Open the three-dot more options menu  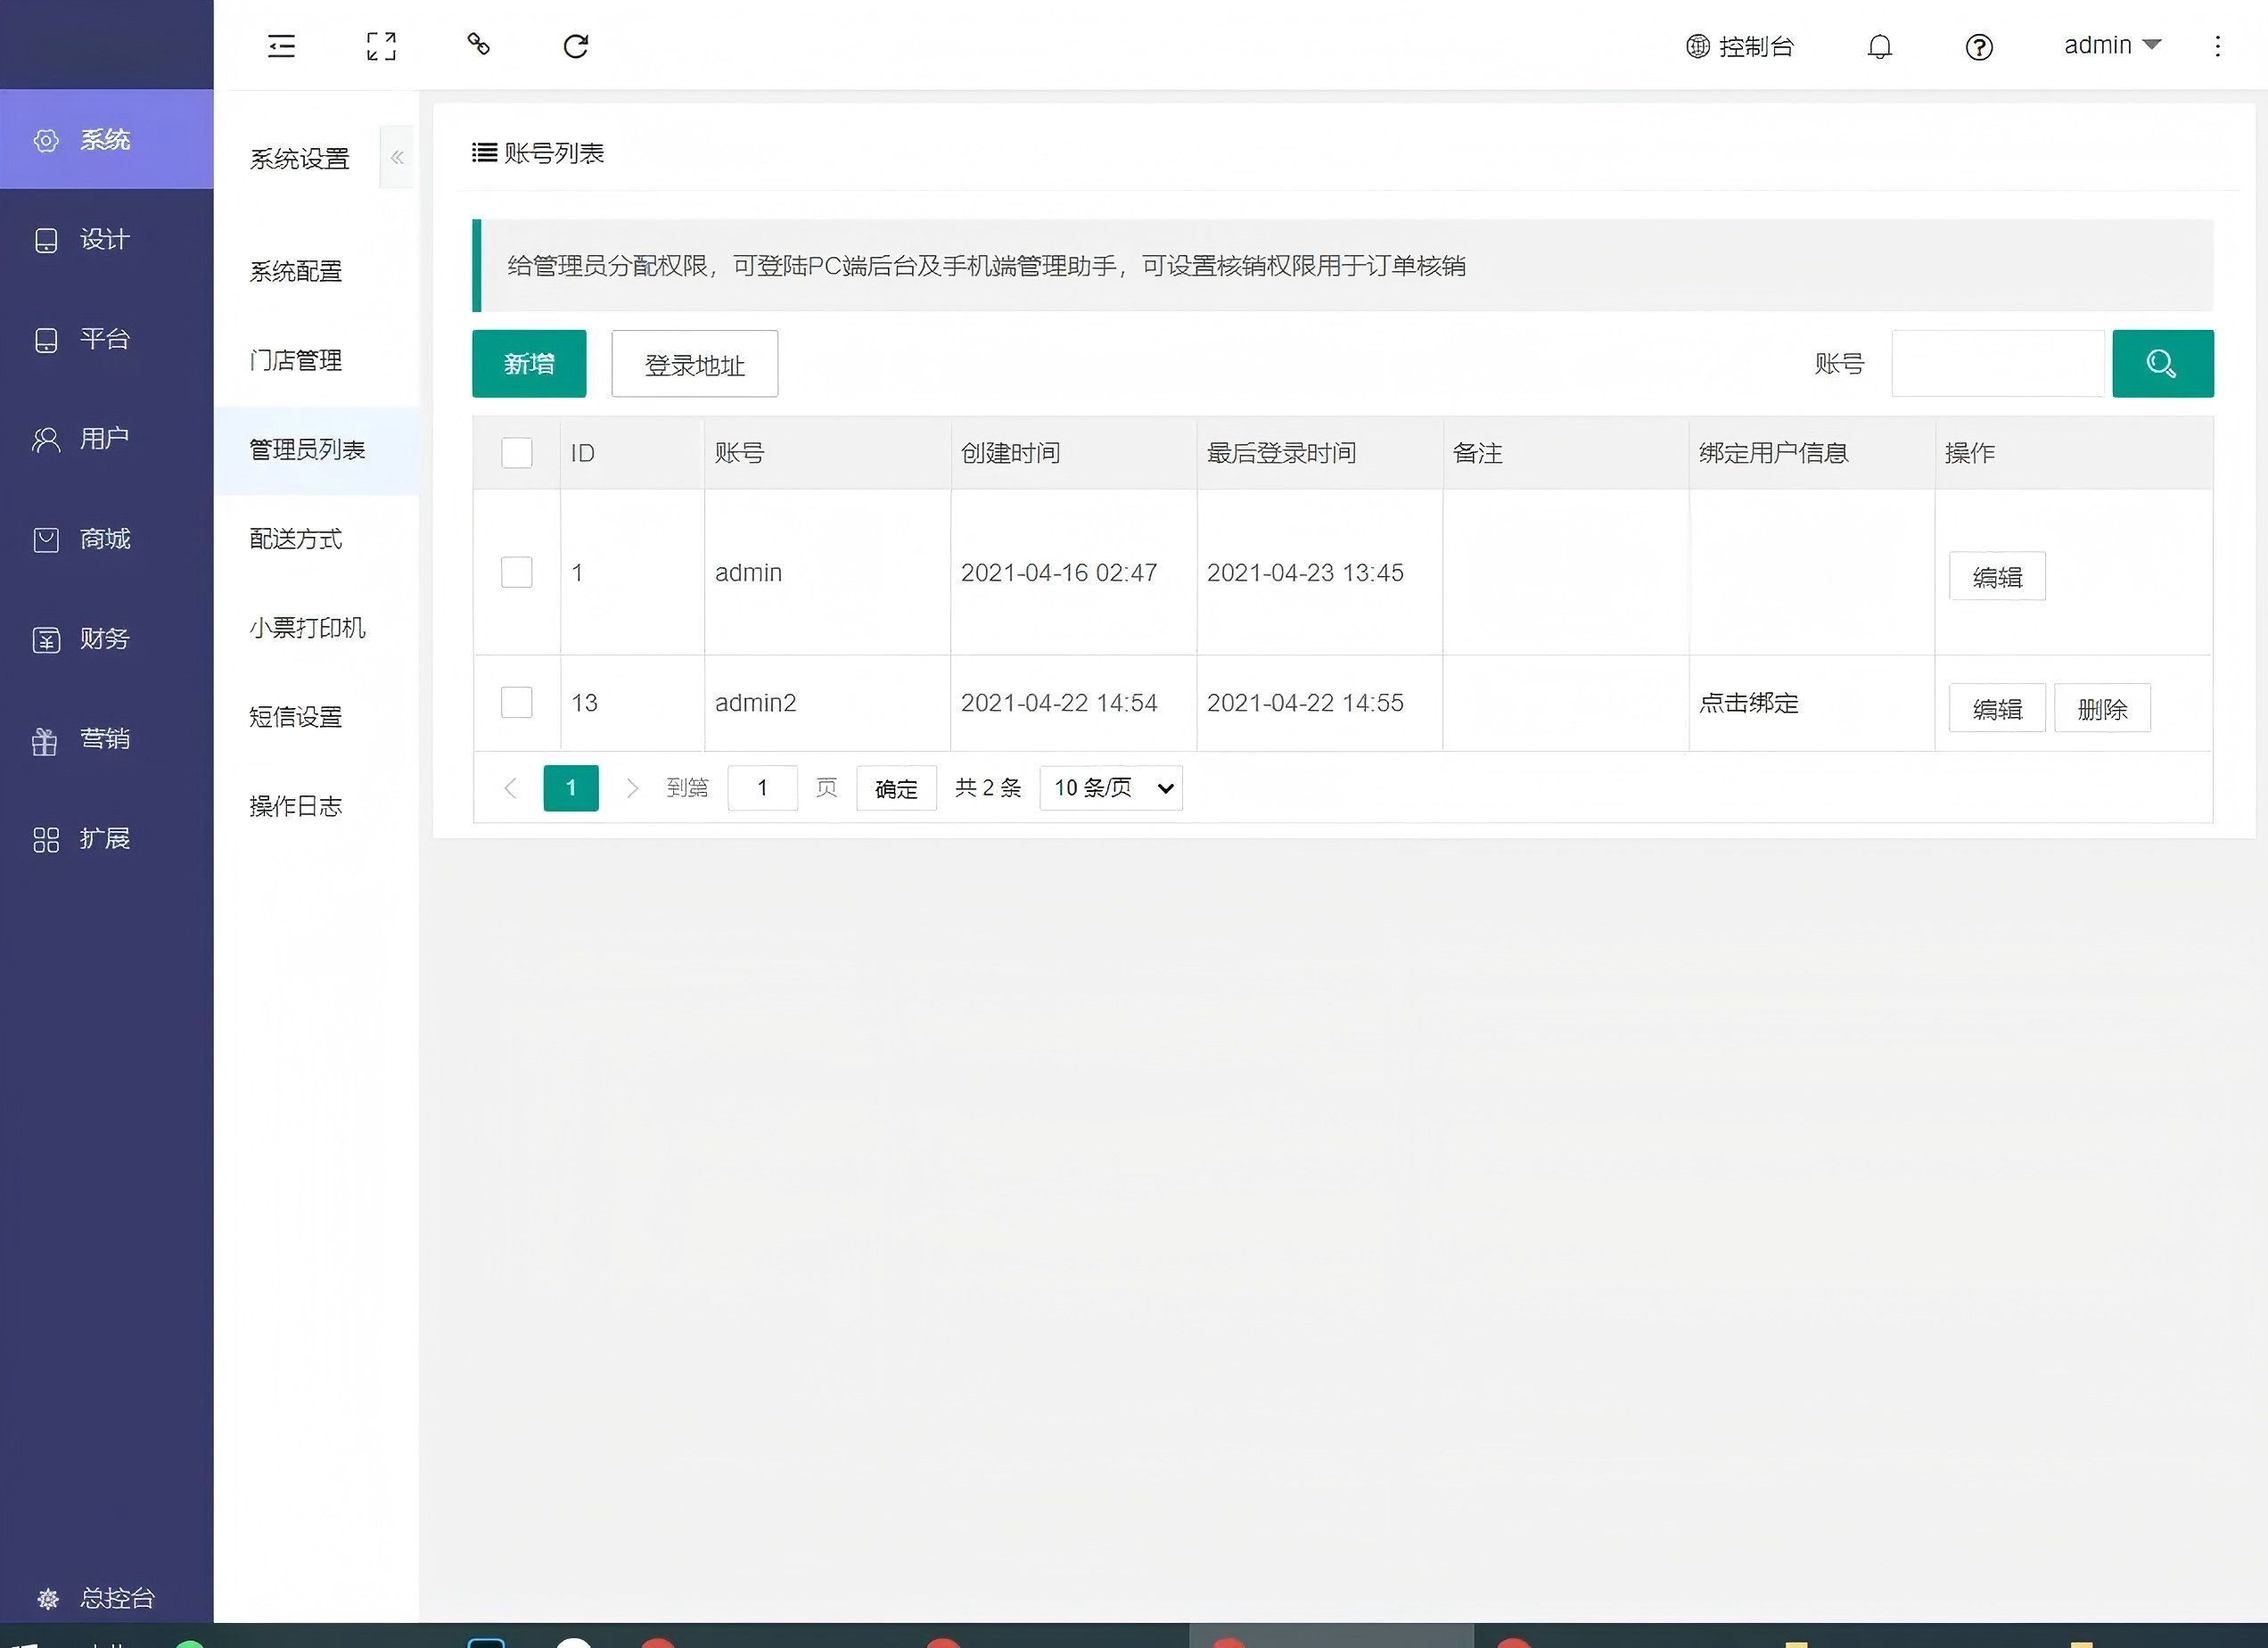click(x=2217, y=46)
